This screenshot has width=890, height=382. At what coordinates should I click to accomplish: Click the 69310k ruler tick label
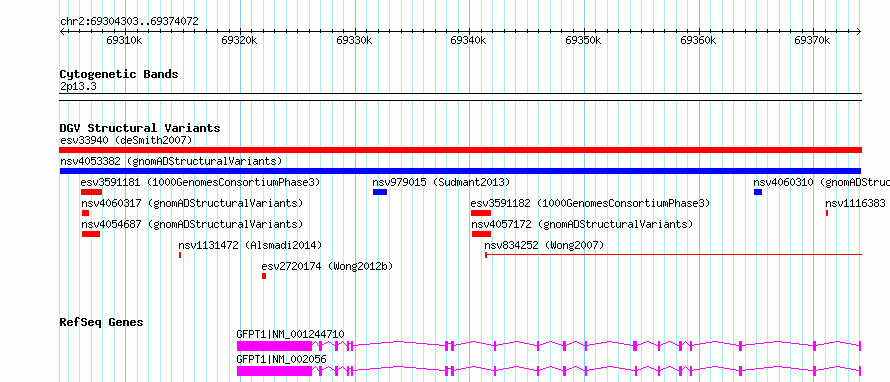124,40
